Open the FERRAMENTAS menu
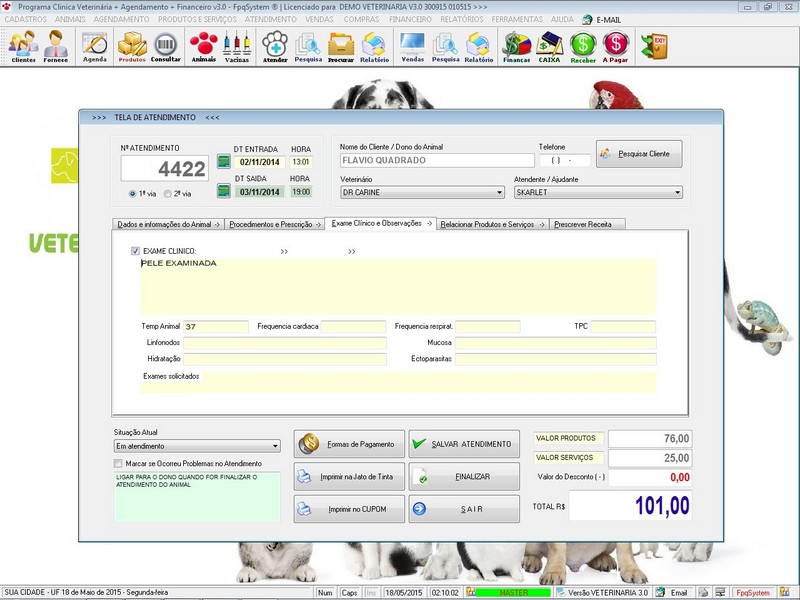Screen dimensions: 800x600 [517, 19]
